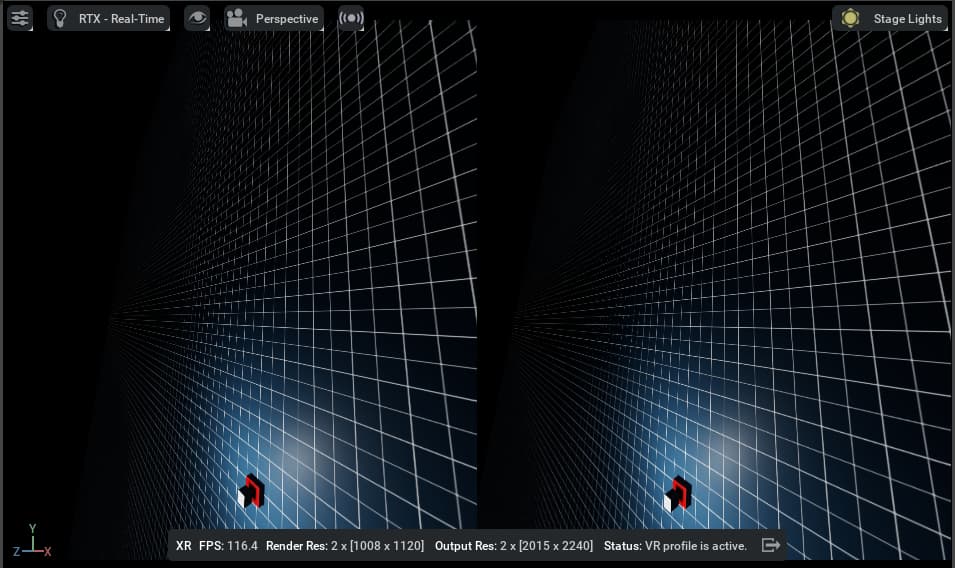Click the Status: VR profile is active text
This screenshot has height=568, width=955.
click(675, 546)
